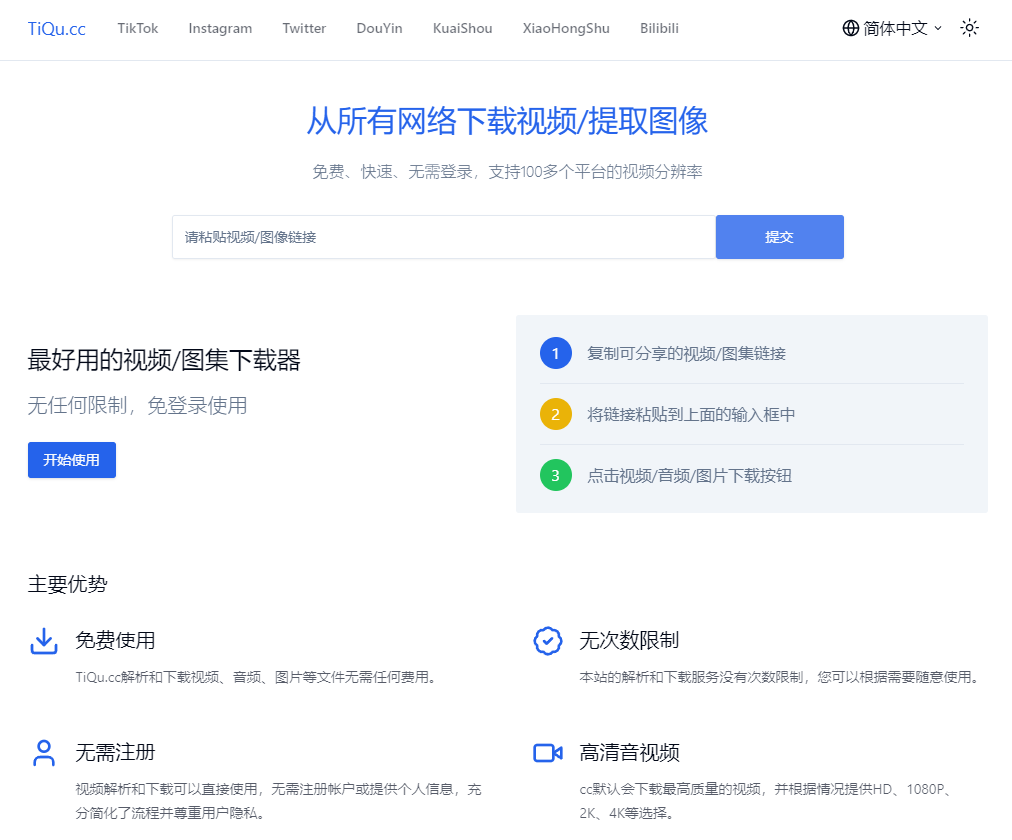Click the 开始使用 button

point(71,460)
